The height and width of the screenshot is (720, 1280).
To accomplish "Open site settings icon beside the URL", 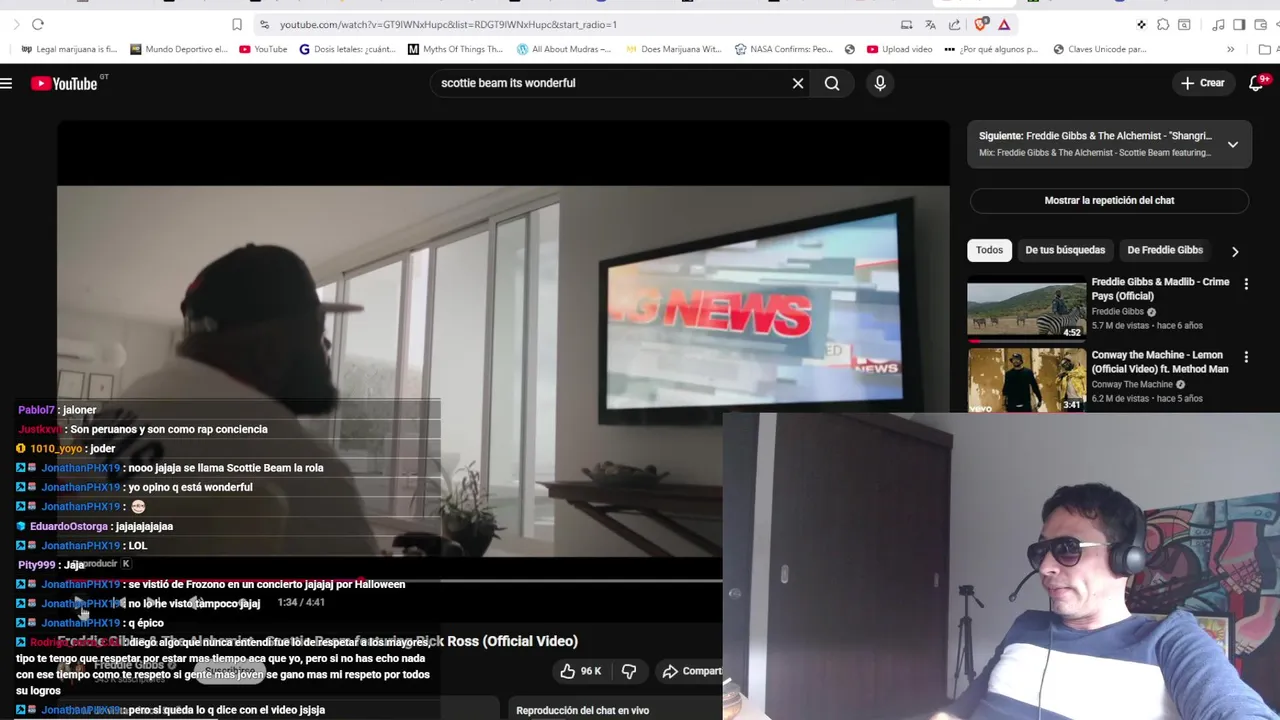I will (x=264, y=24).
